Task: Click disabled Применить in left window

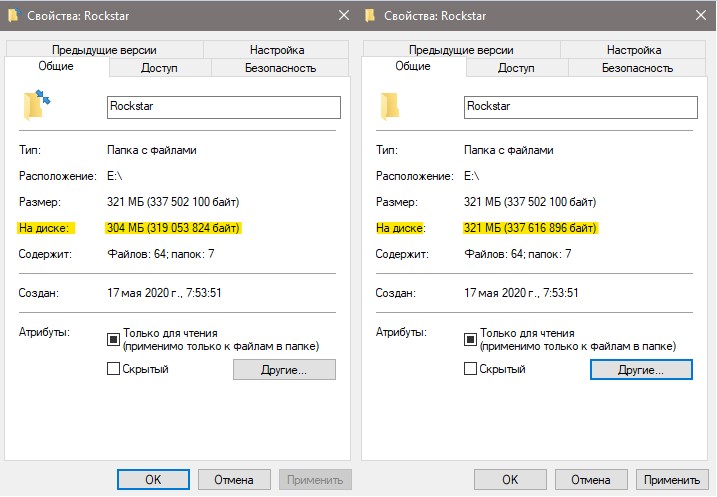Action: pyautogui.click(x=315, y=480)
